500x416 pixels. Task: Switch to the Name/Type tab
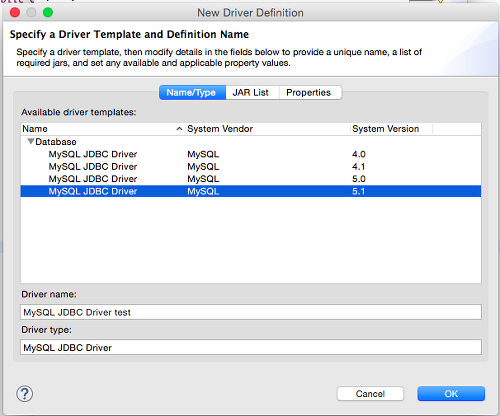[192, 92]
